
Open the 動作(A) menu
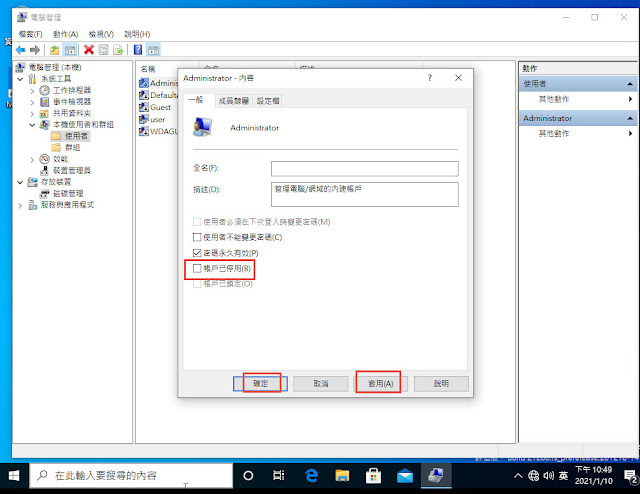click(x=65, y=34)
